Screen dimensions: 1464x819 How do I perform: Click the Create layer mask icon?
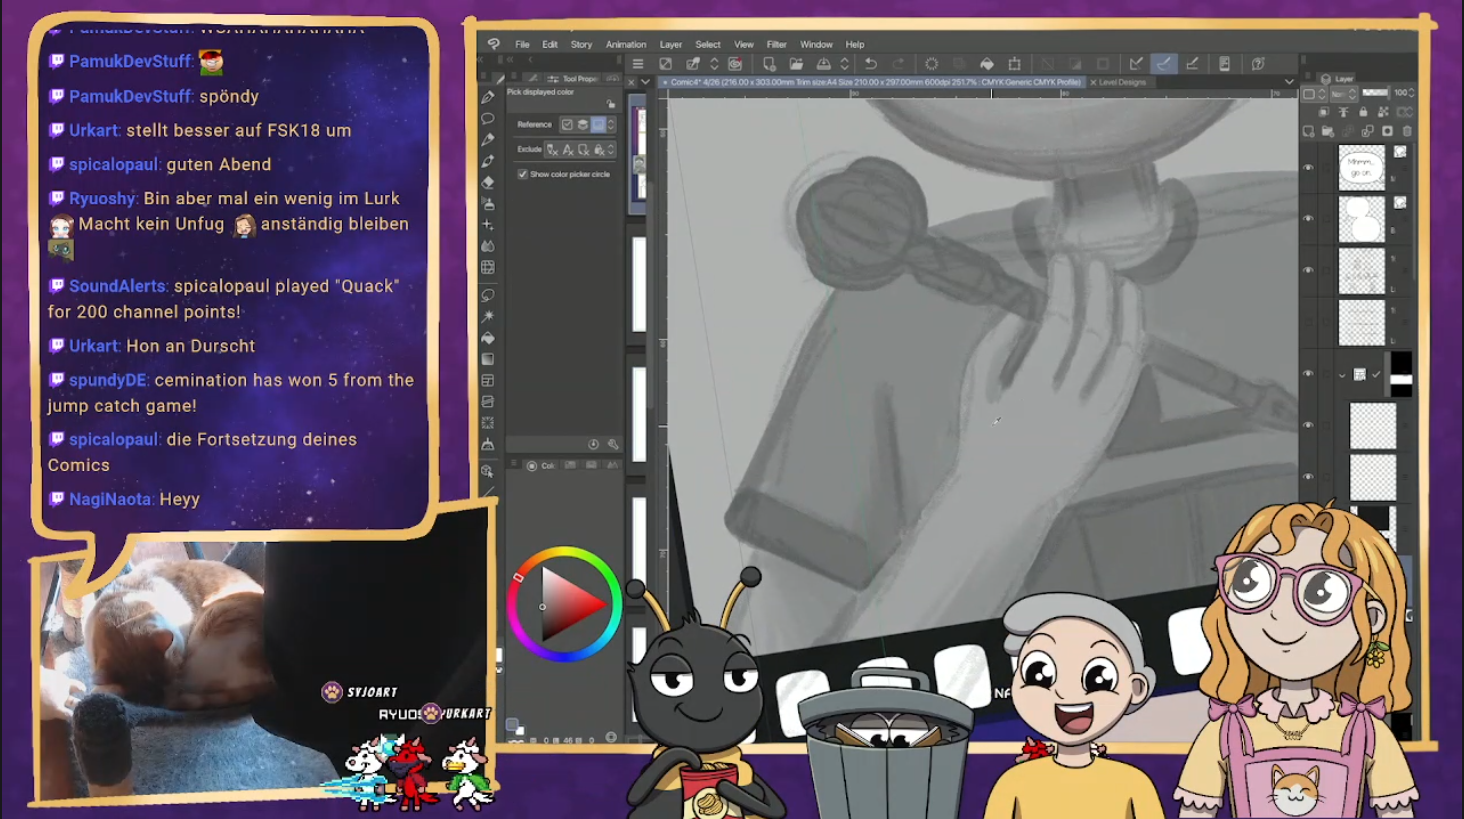tap(1387, 131)
